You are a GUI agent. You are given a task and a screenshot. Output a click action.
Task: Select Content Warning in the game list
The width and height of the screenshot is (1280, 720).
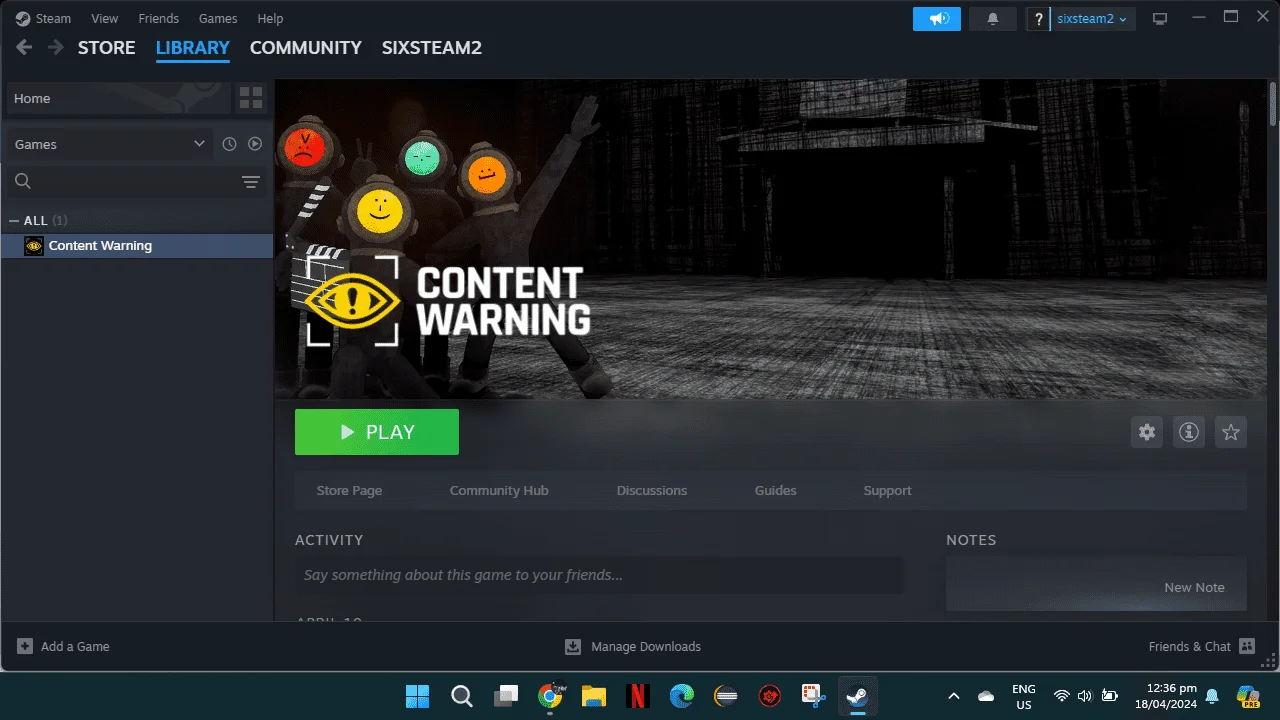[x=137, y=245]
